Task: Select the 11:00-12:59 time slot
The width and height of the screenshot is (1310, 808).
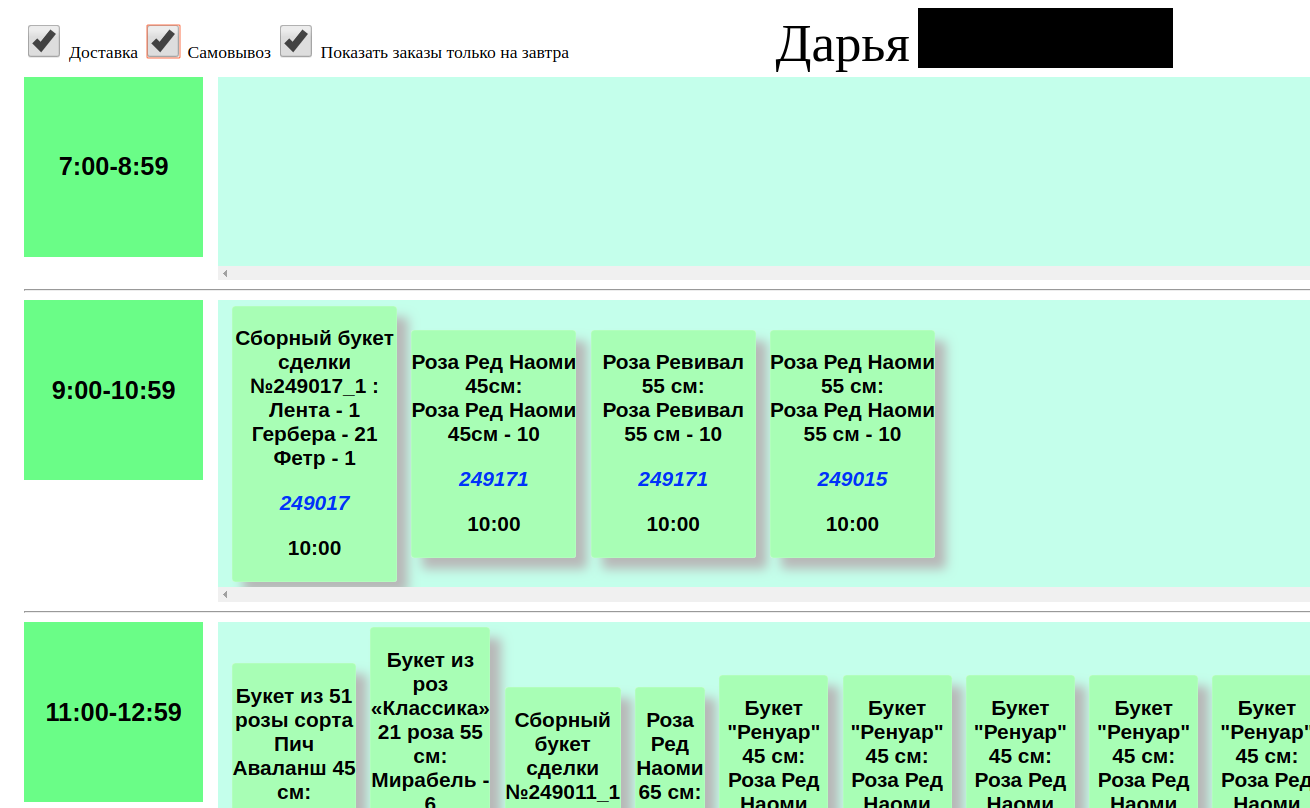Action: coord(114,712)
